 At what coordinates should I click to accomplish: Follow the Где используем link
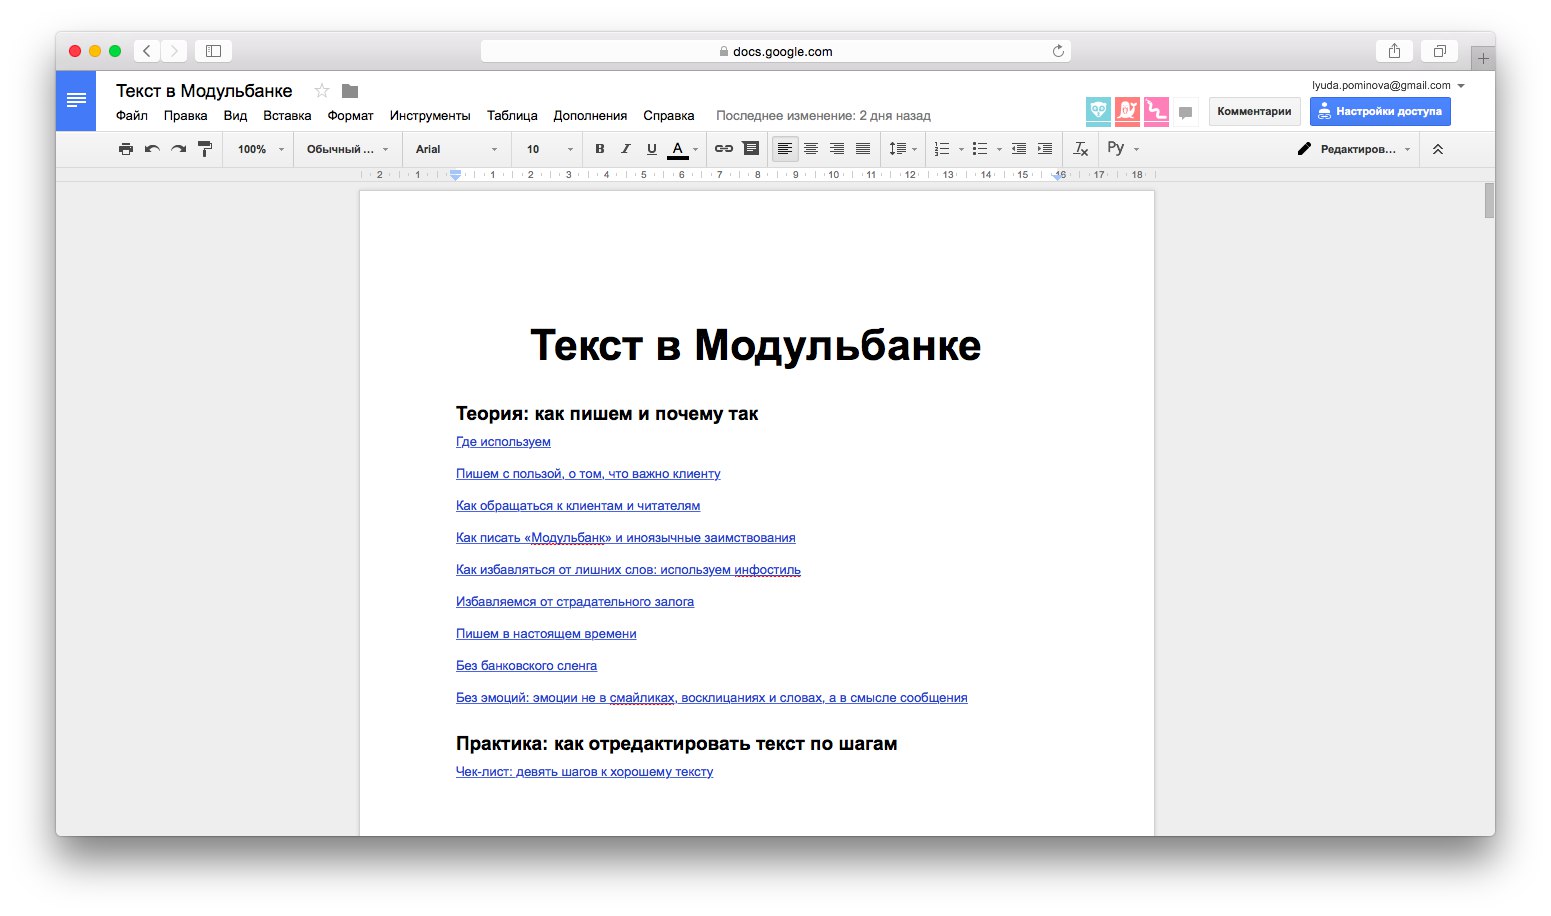503,441
